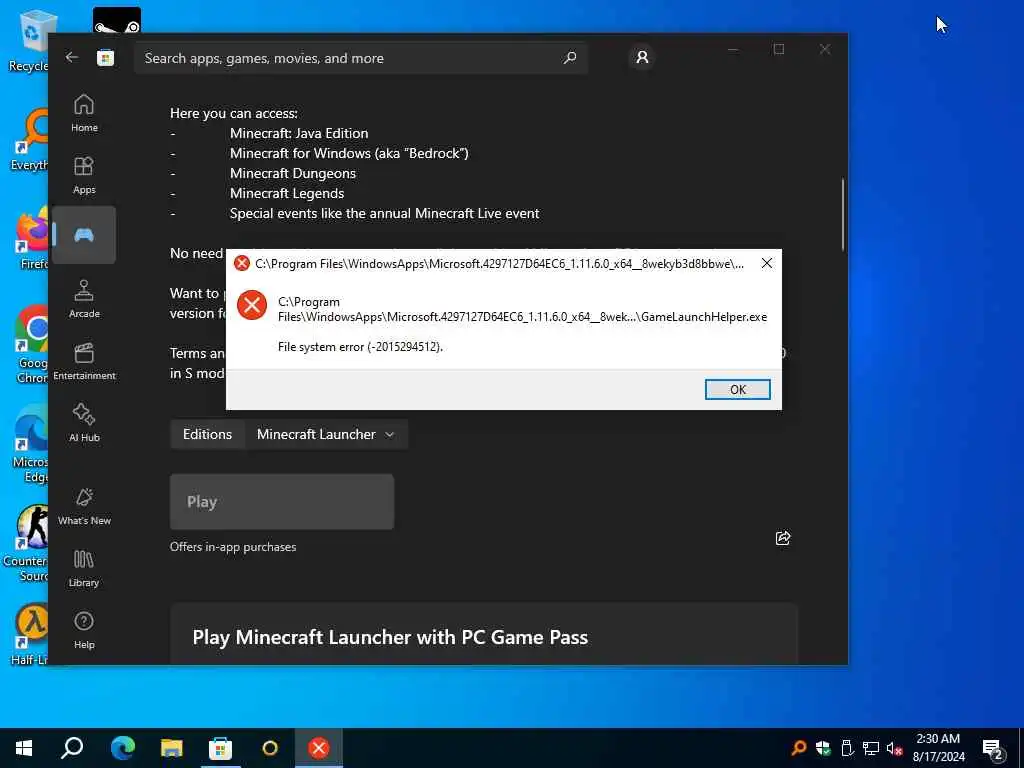Click the Microsoft Store logo icon

[x=106, y=57]
